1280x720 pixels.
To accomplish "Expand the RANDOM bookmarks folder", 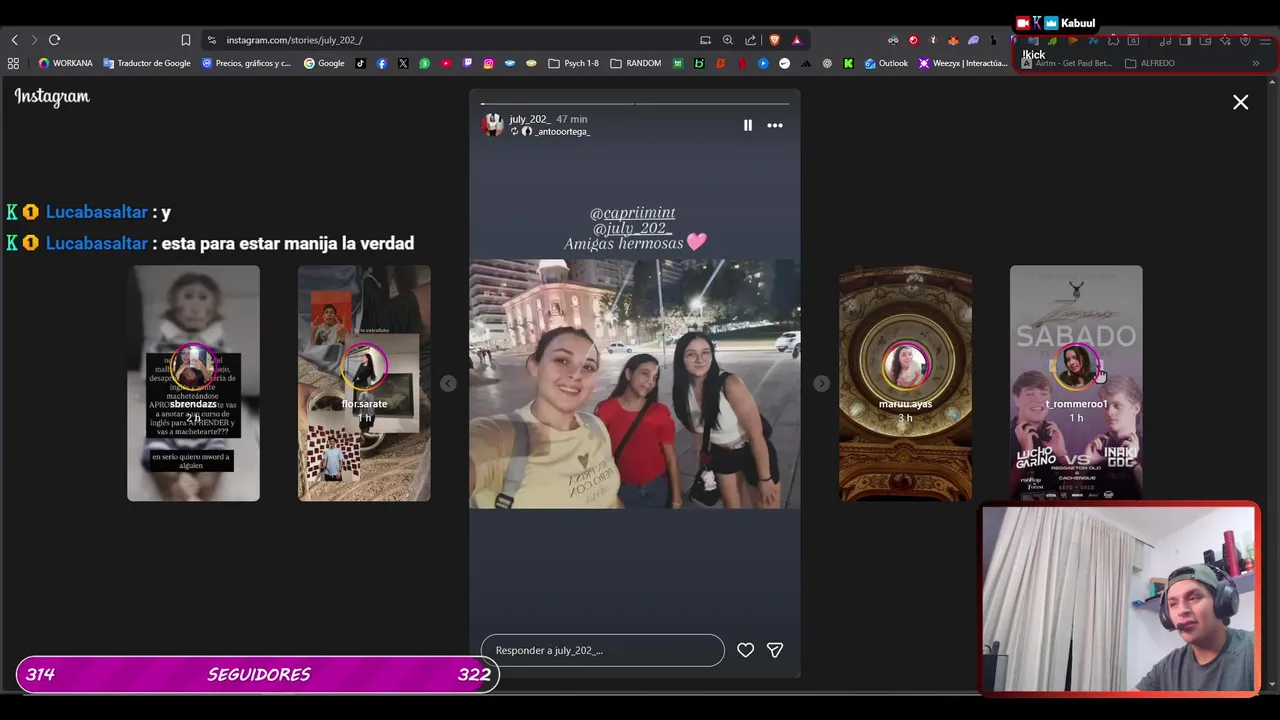I will [x=636, y=63].
